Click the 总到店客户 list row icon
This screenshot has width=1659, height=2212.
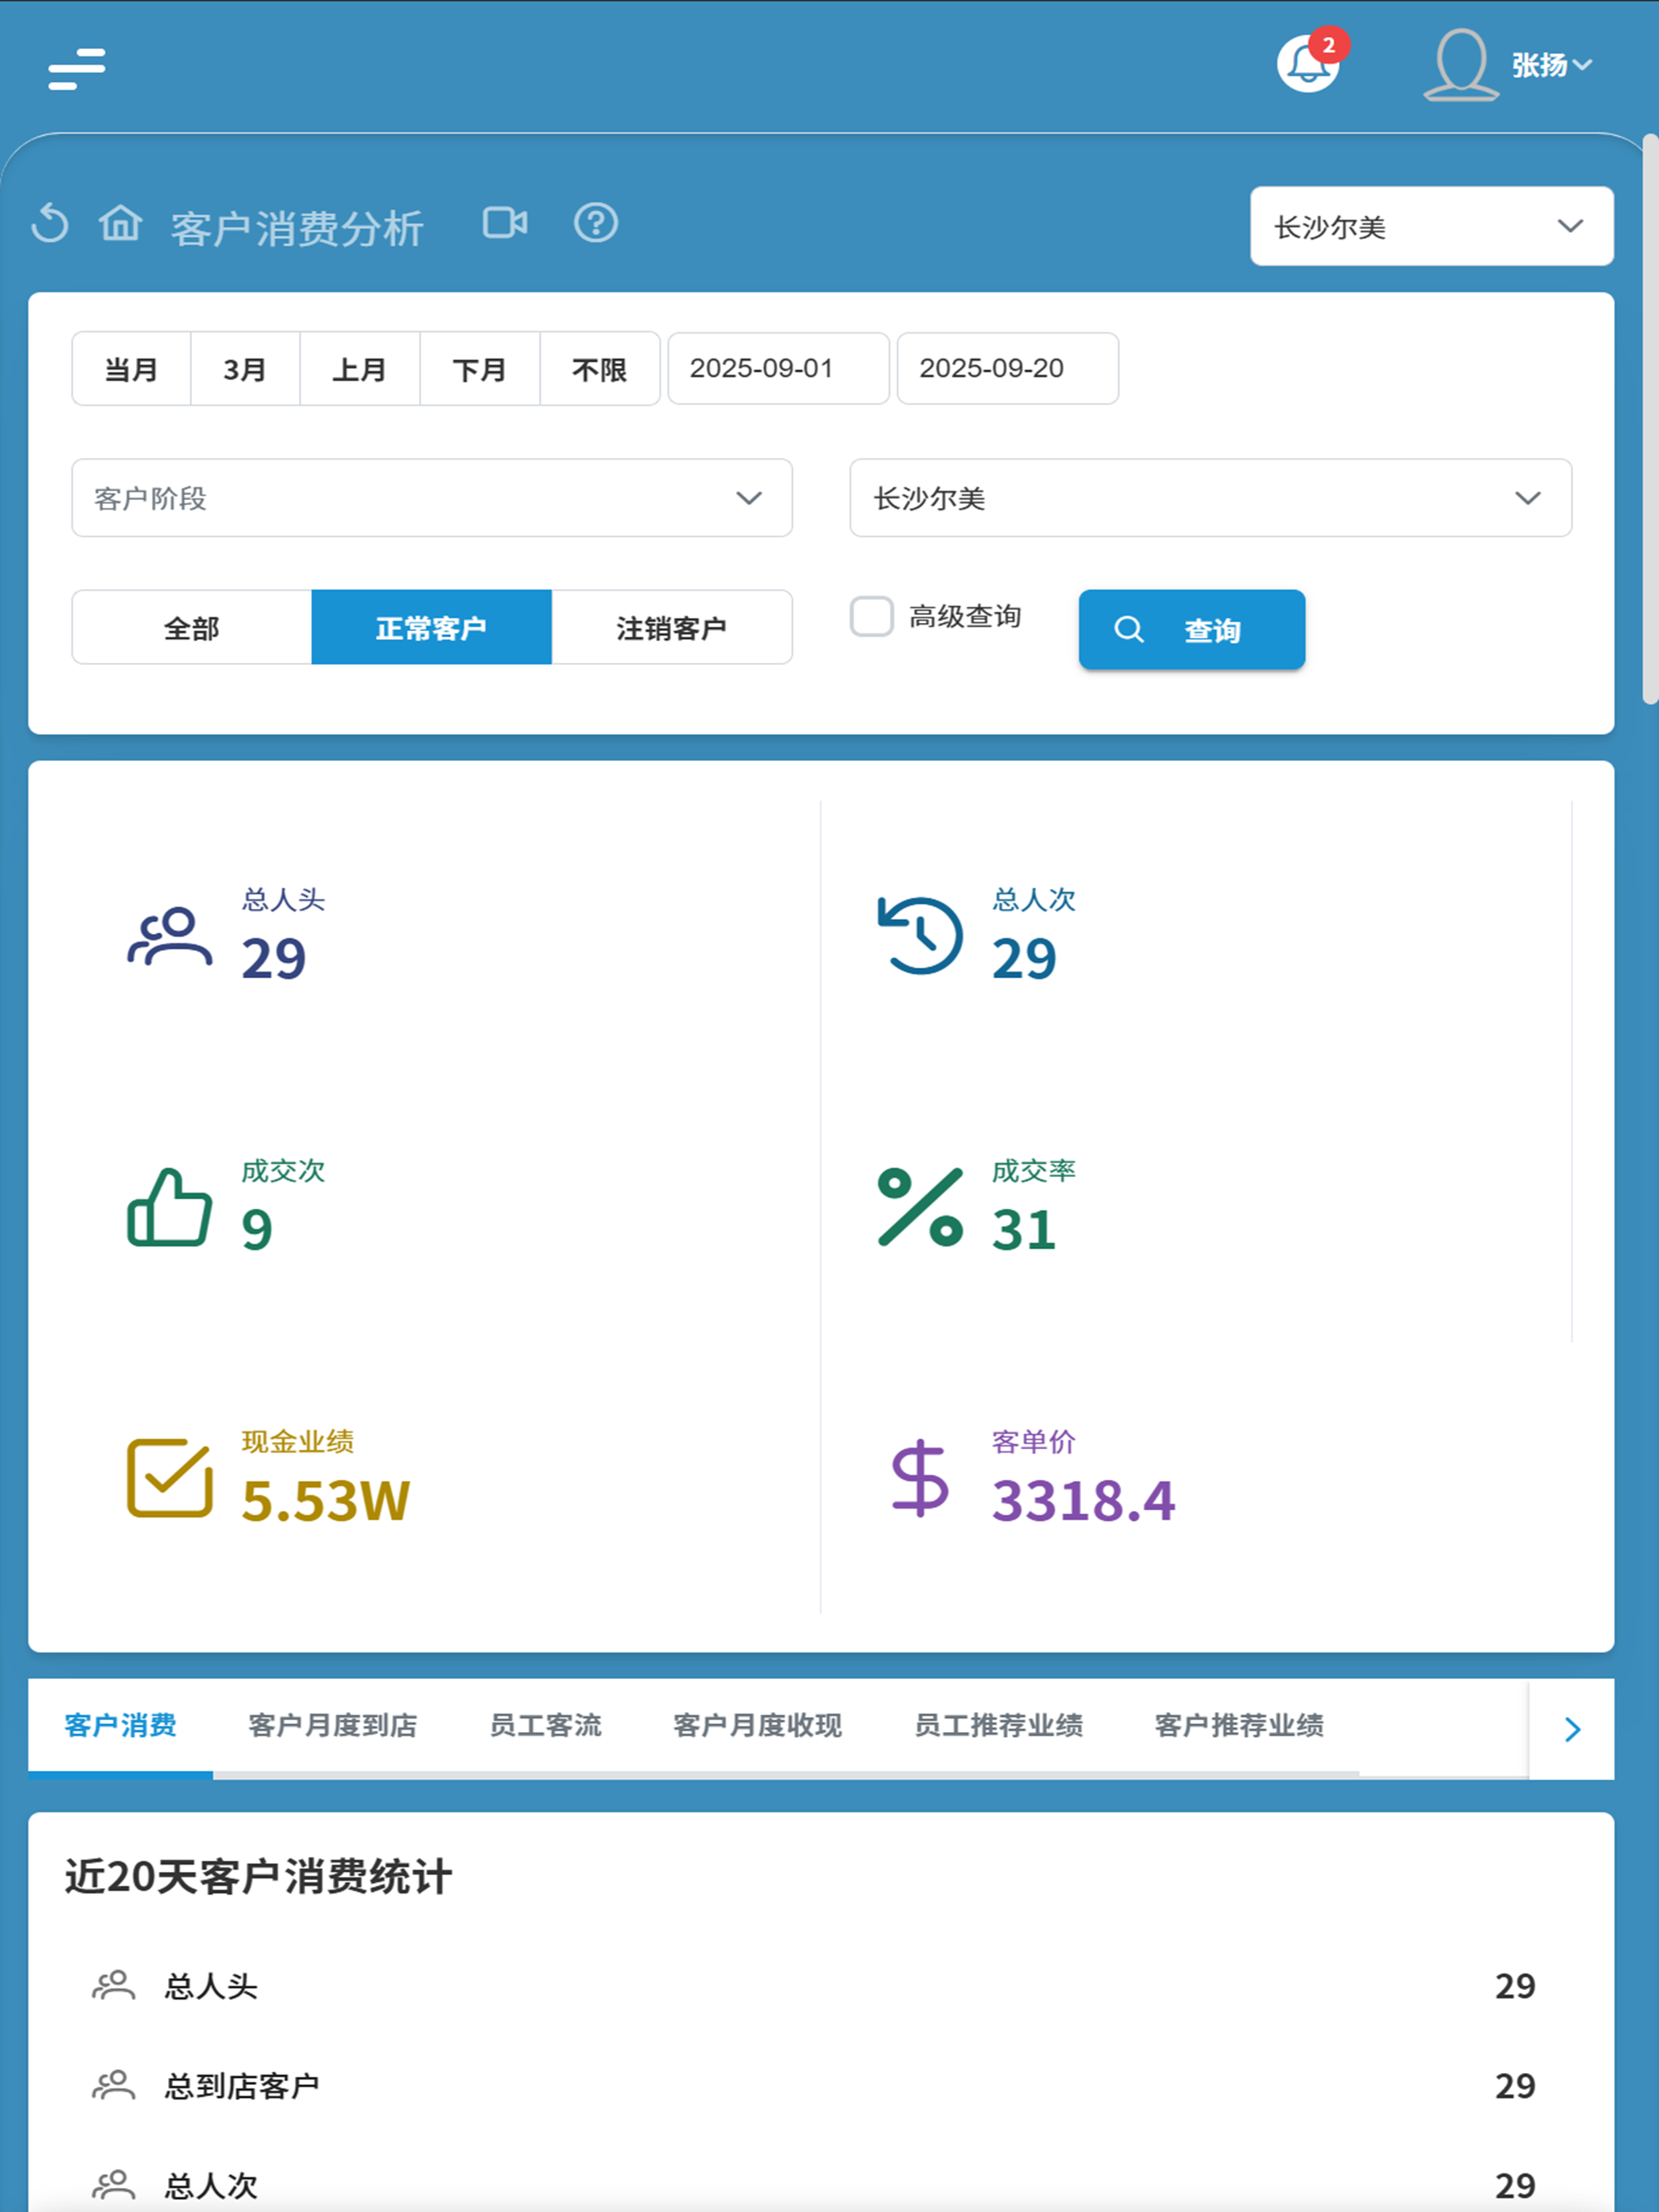114,2085
